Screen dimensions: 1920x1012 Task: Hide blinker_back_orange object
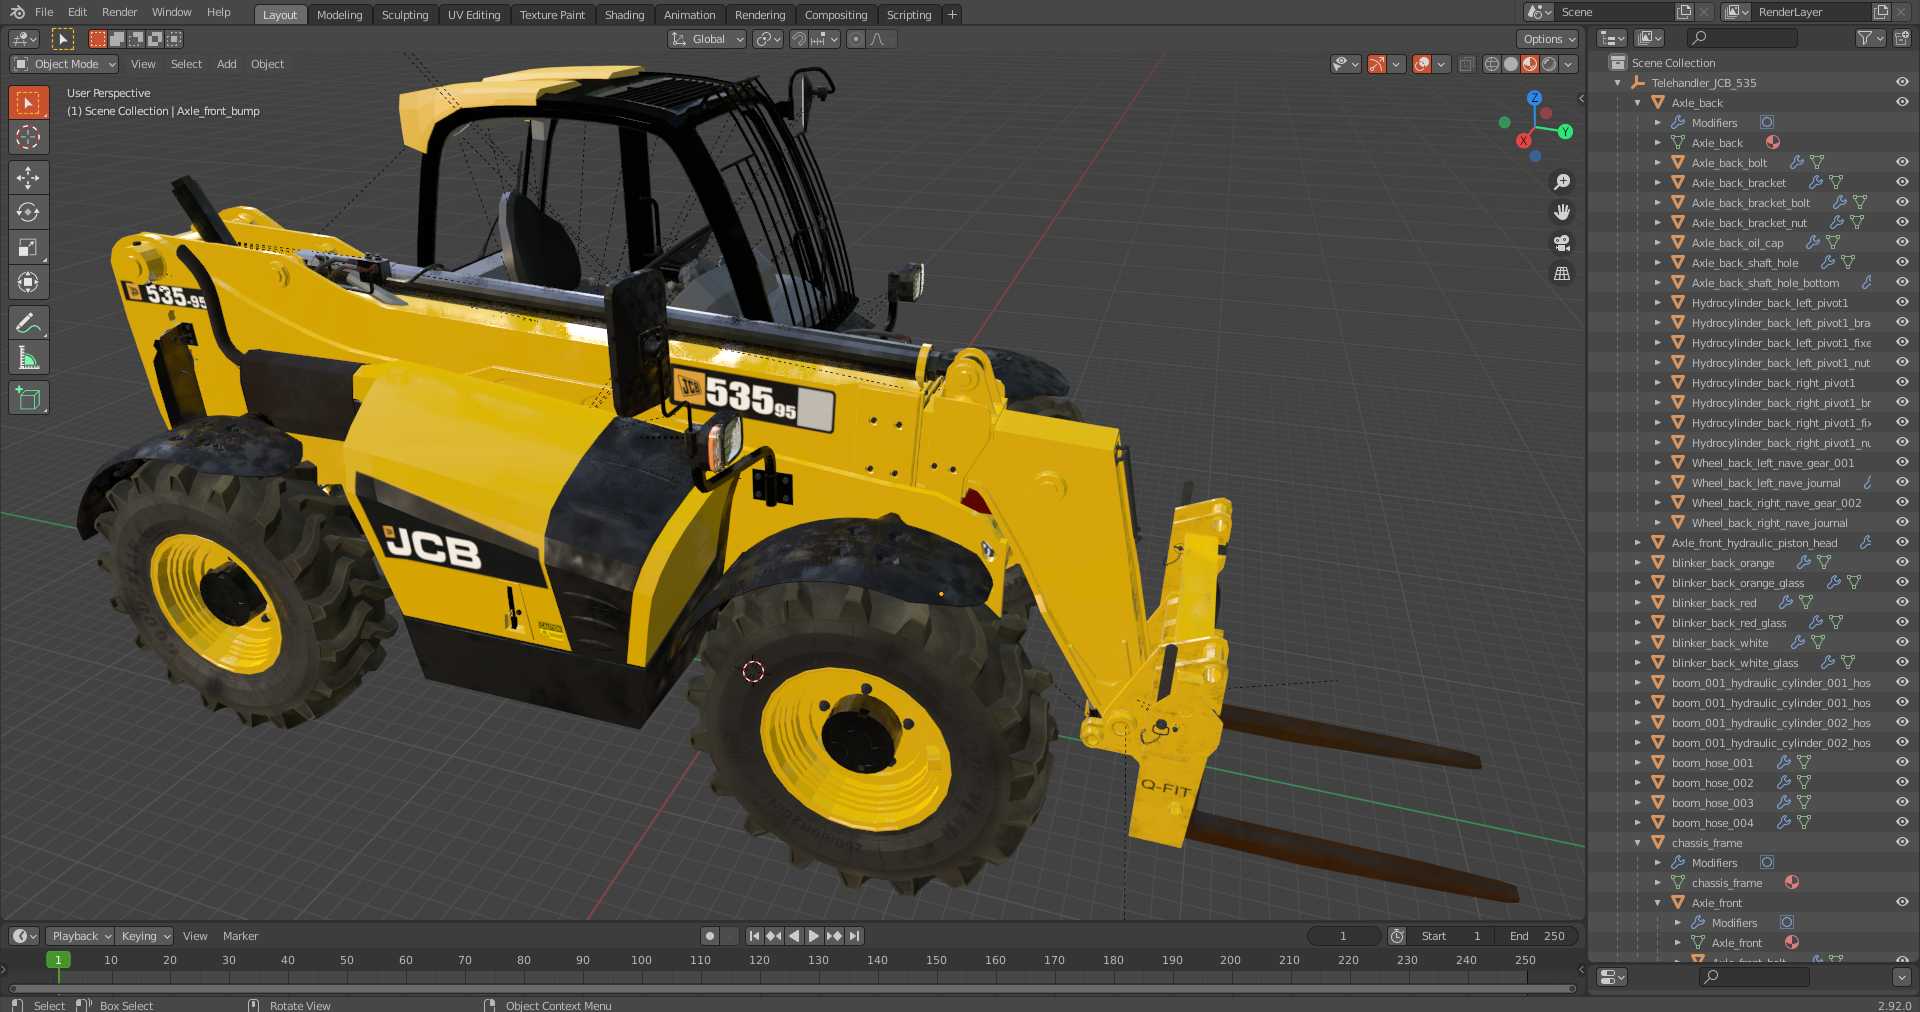1902,562
